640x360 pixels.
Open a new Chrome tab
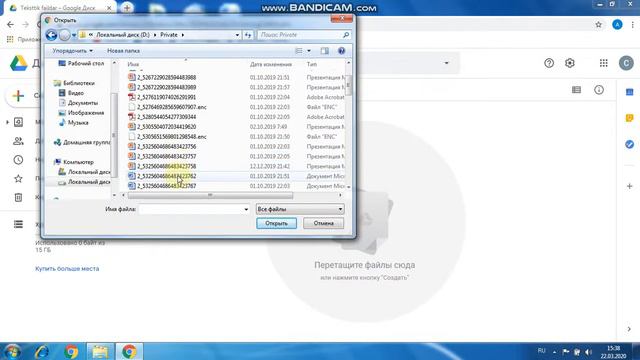(x=127, y=8)
